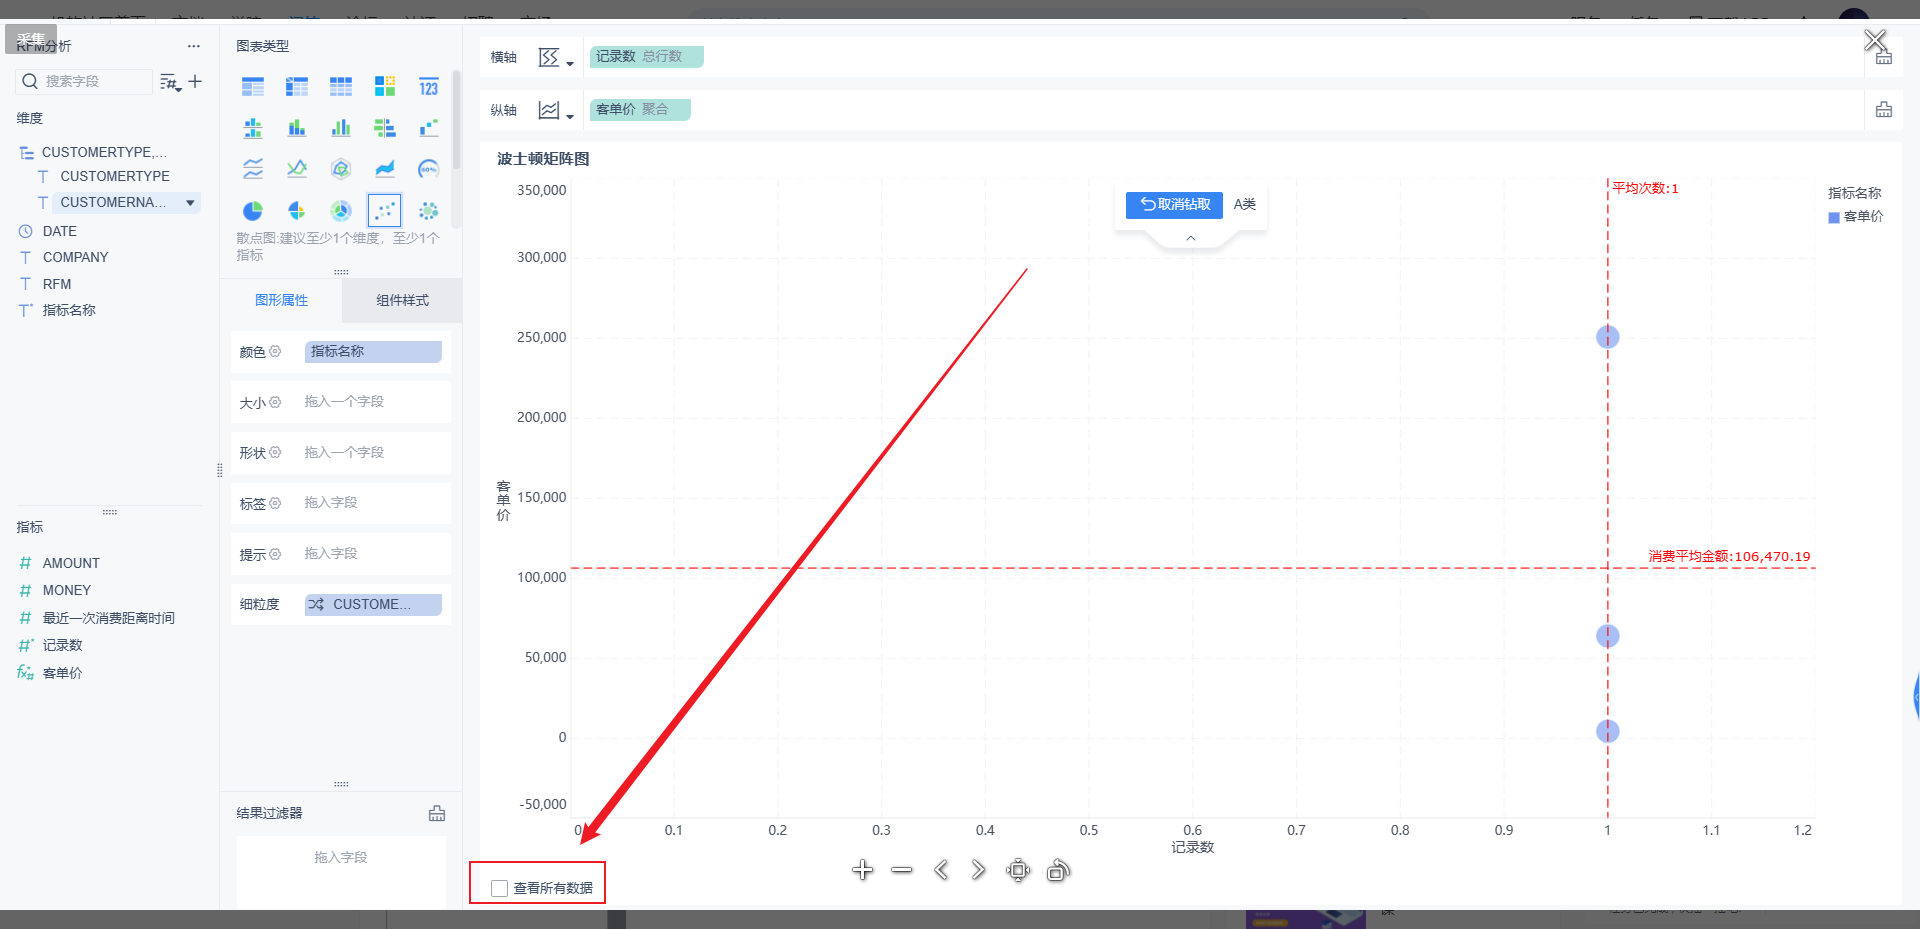
Task: Select the RFM dimension field
Action: click(x=57, y=284)
